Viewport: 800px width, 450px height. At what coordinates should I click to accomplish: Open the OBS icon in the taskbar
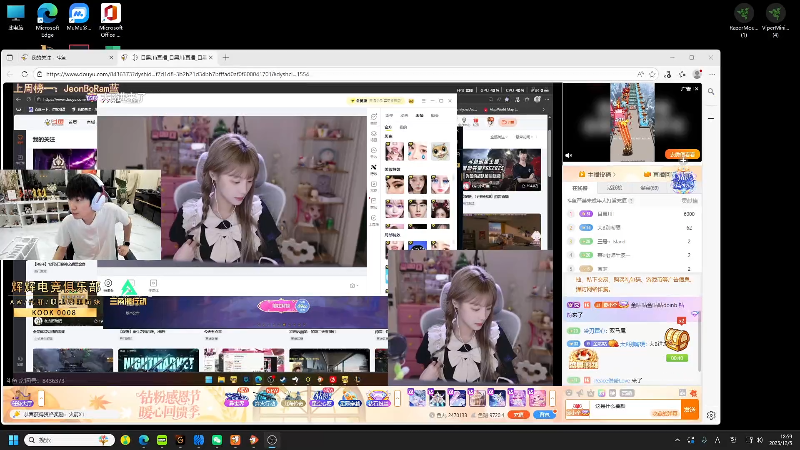(x=272, y=440)
